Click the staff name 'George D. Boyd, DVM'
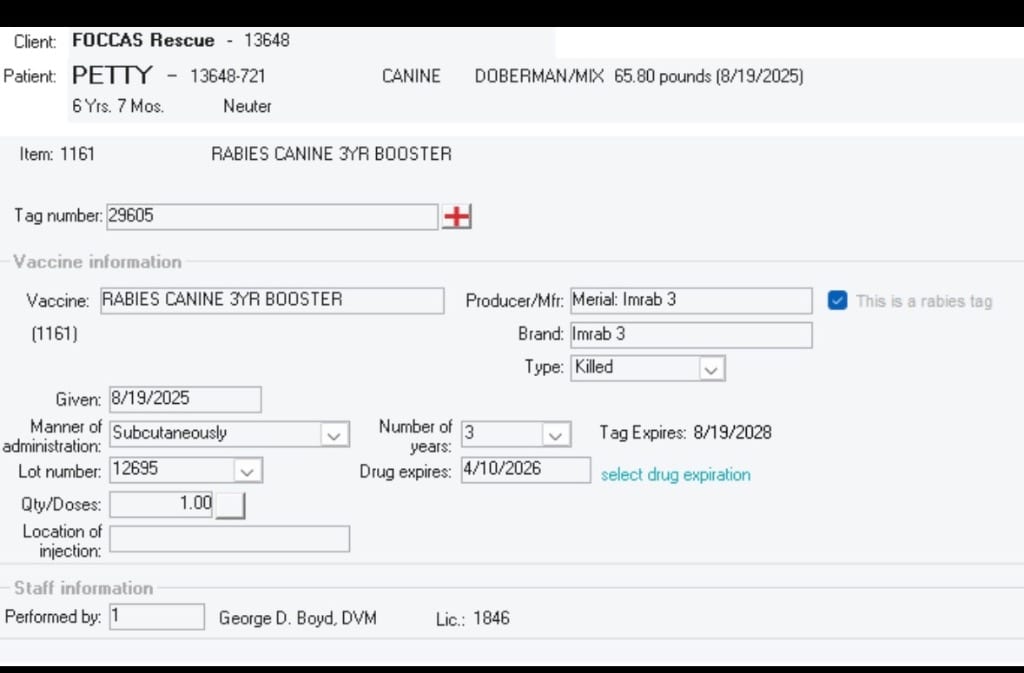 298,618
